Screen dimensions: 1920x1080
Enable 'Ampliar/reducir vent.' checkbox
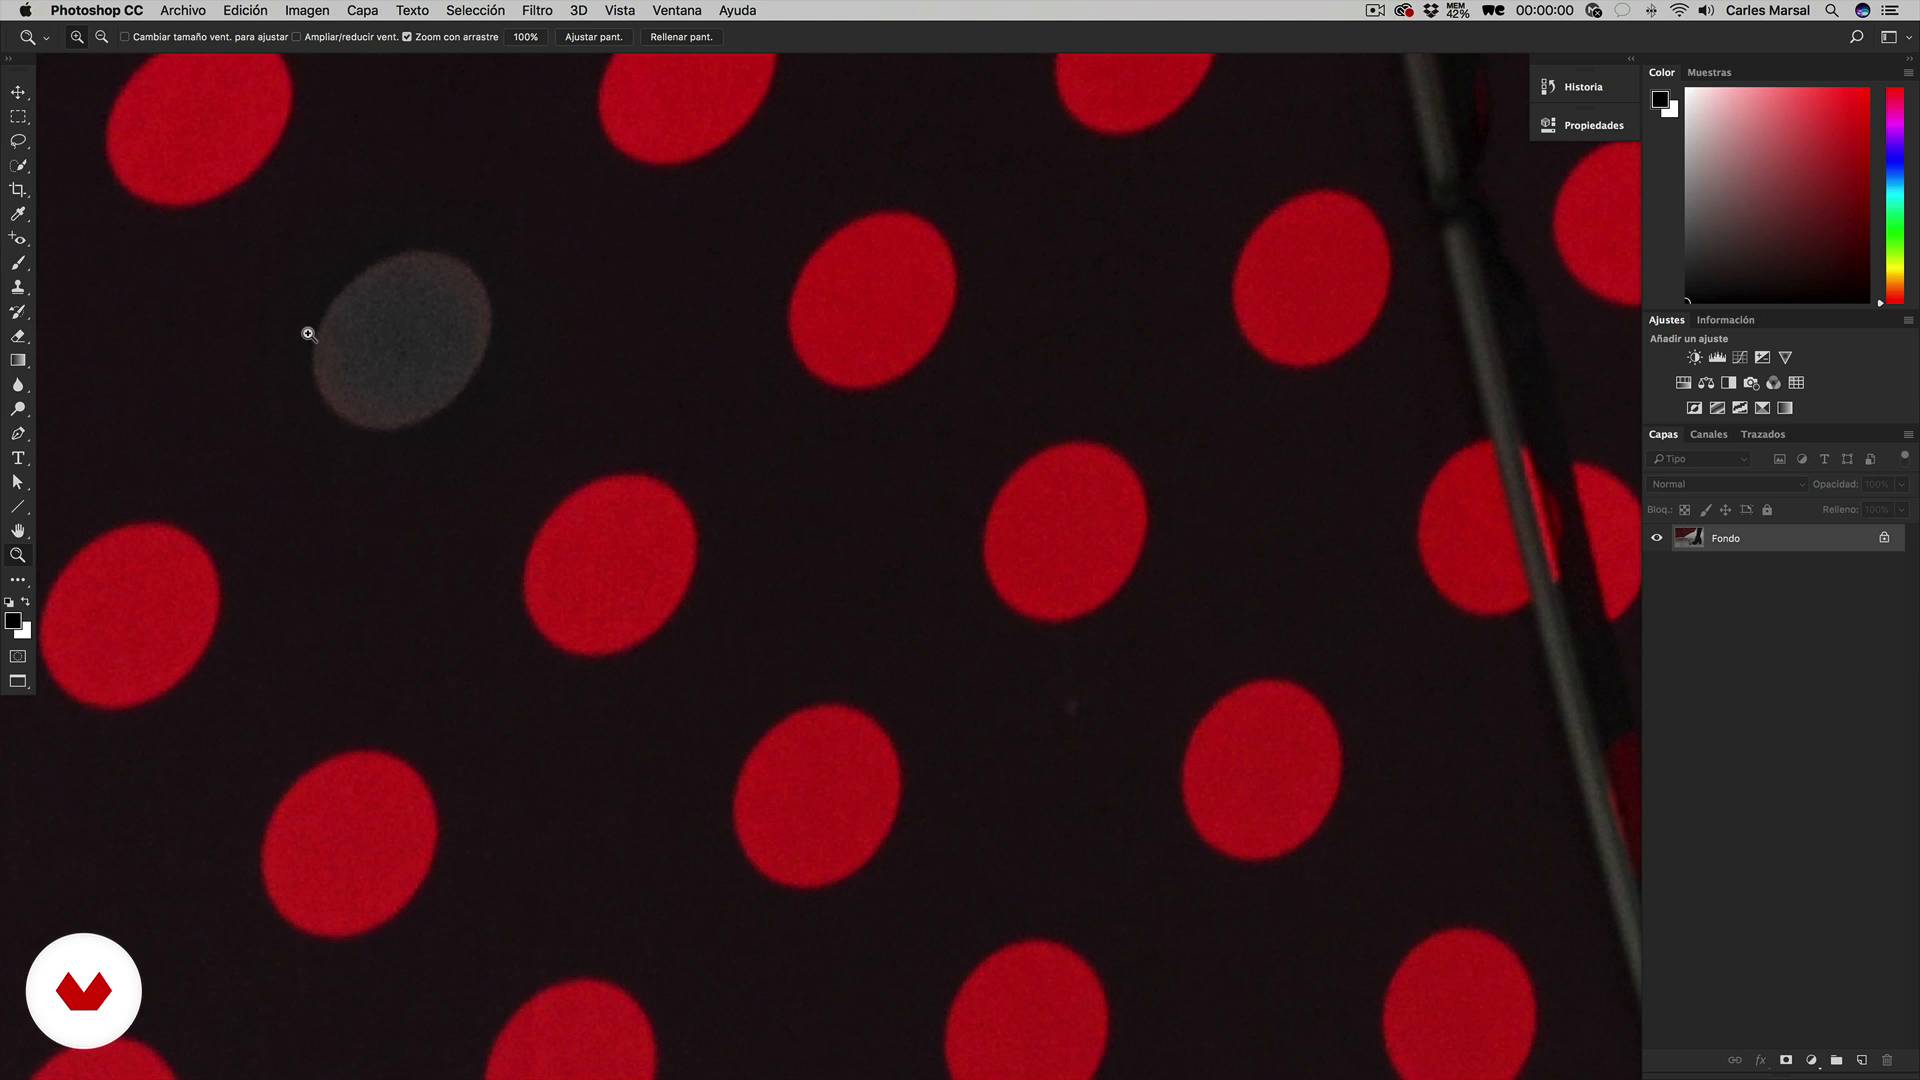pos(296,37)
